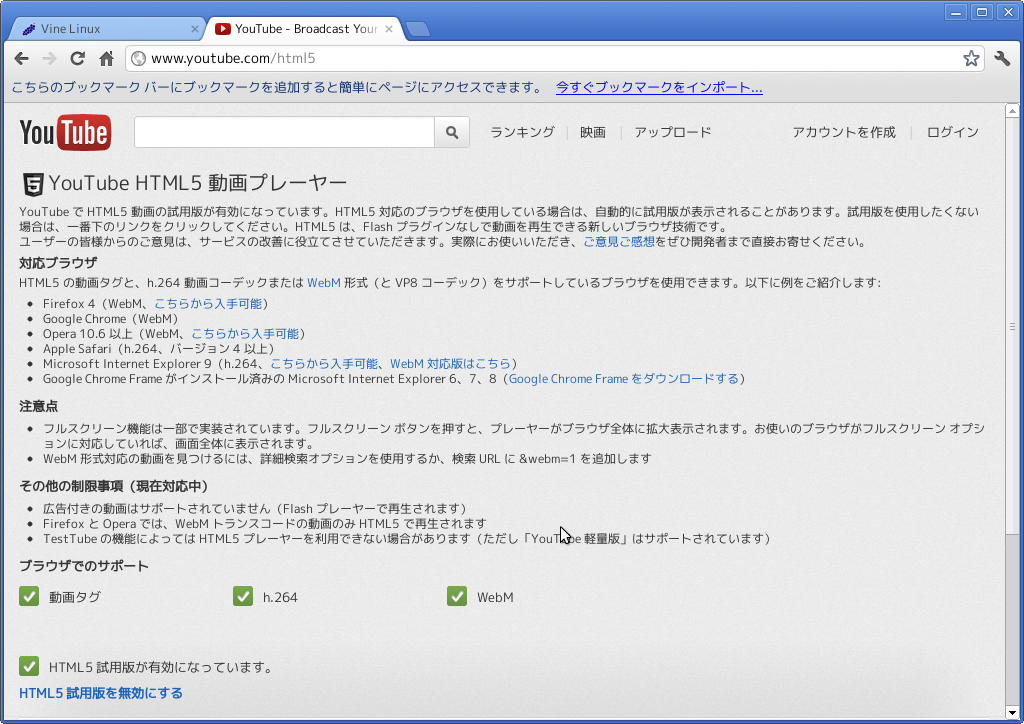This screenshot has height=724, width=1024.
Task: Click the scrollbar down arrow
Action: point(1012,712)
